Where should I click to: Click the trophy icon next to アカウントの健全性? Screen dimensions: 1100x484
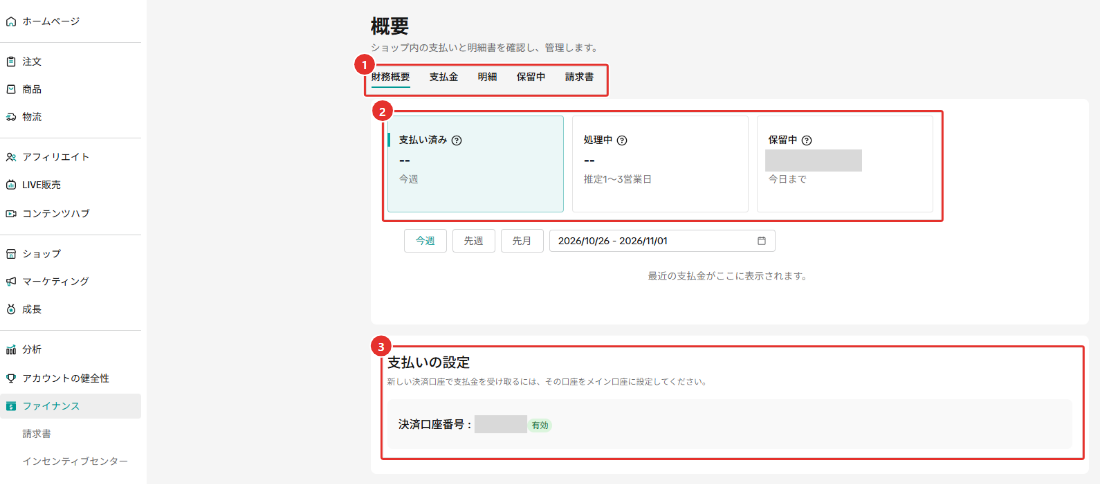coord(11,378)
